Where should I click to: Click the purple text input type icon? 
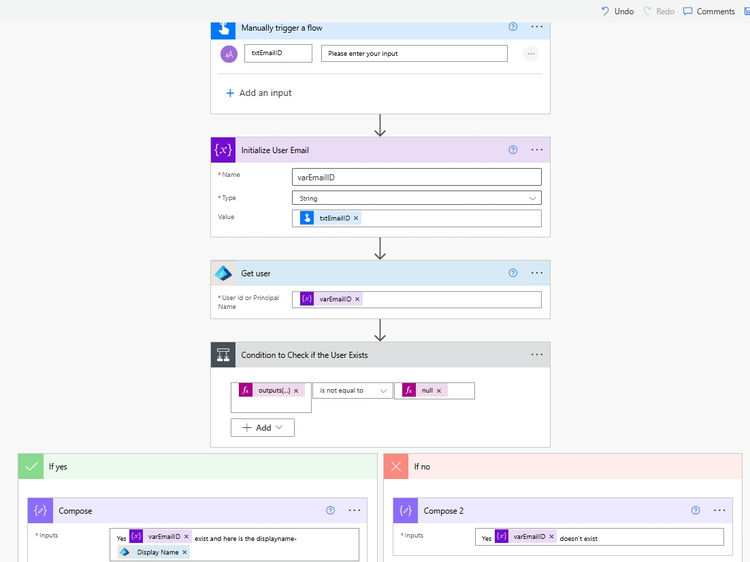pyautogui.click(x=229, y=54)
